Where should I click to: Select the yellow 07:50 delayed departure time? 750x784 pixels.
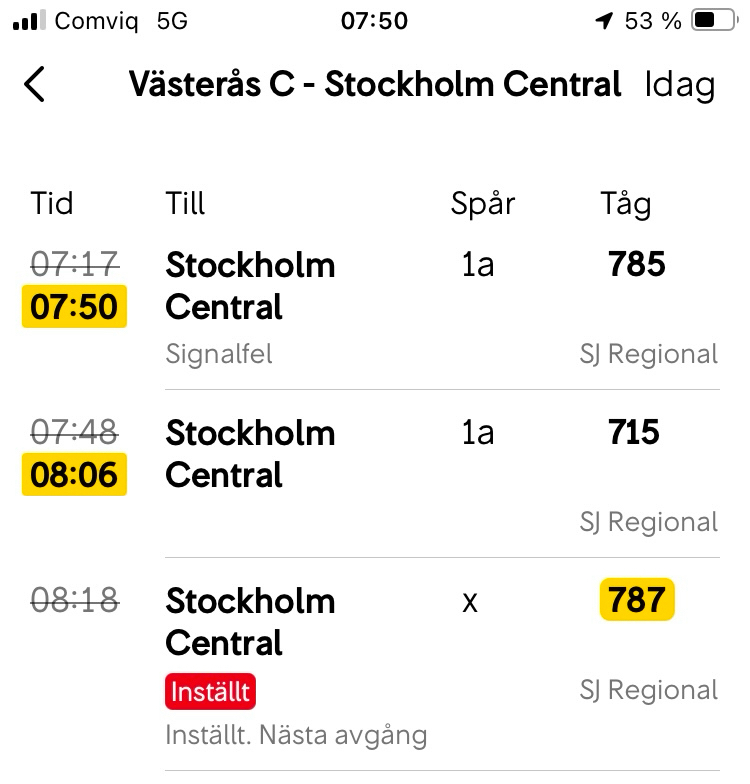tap(74, 307)
